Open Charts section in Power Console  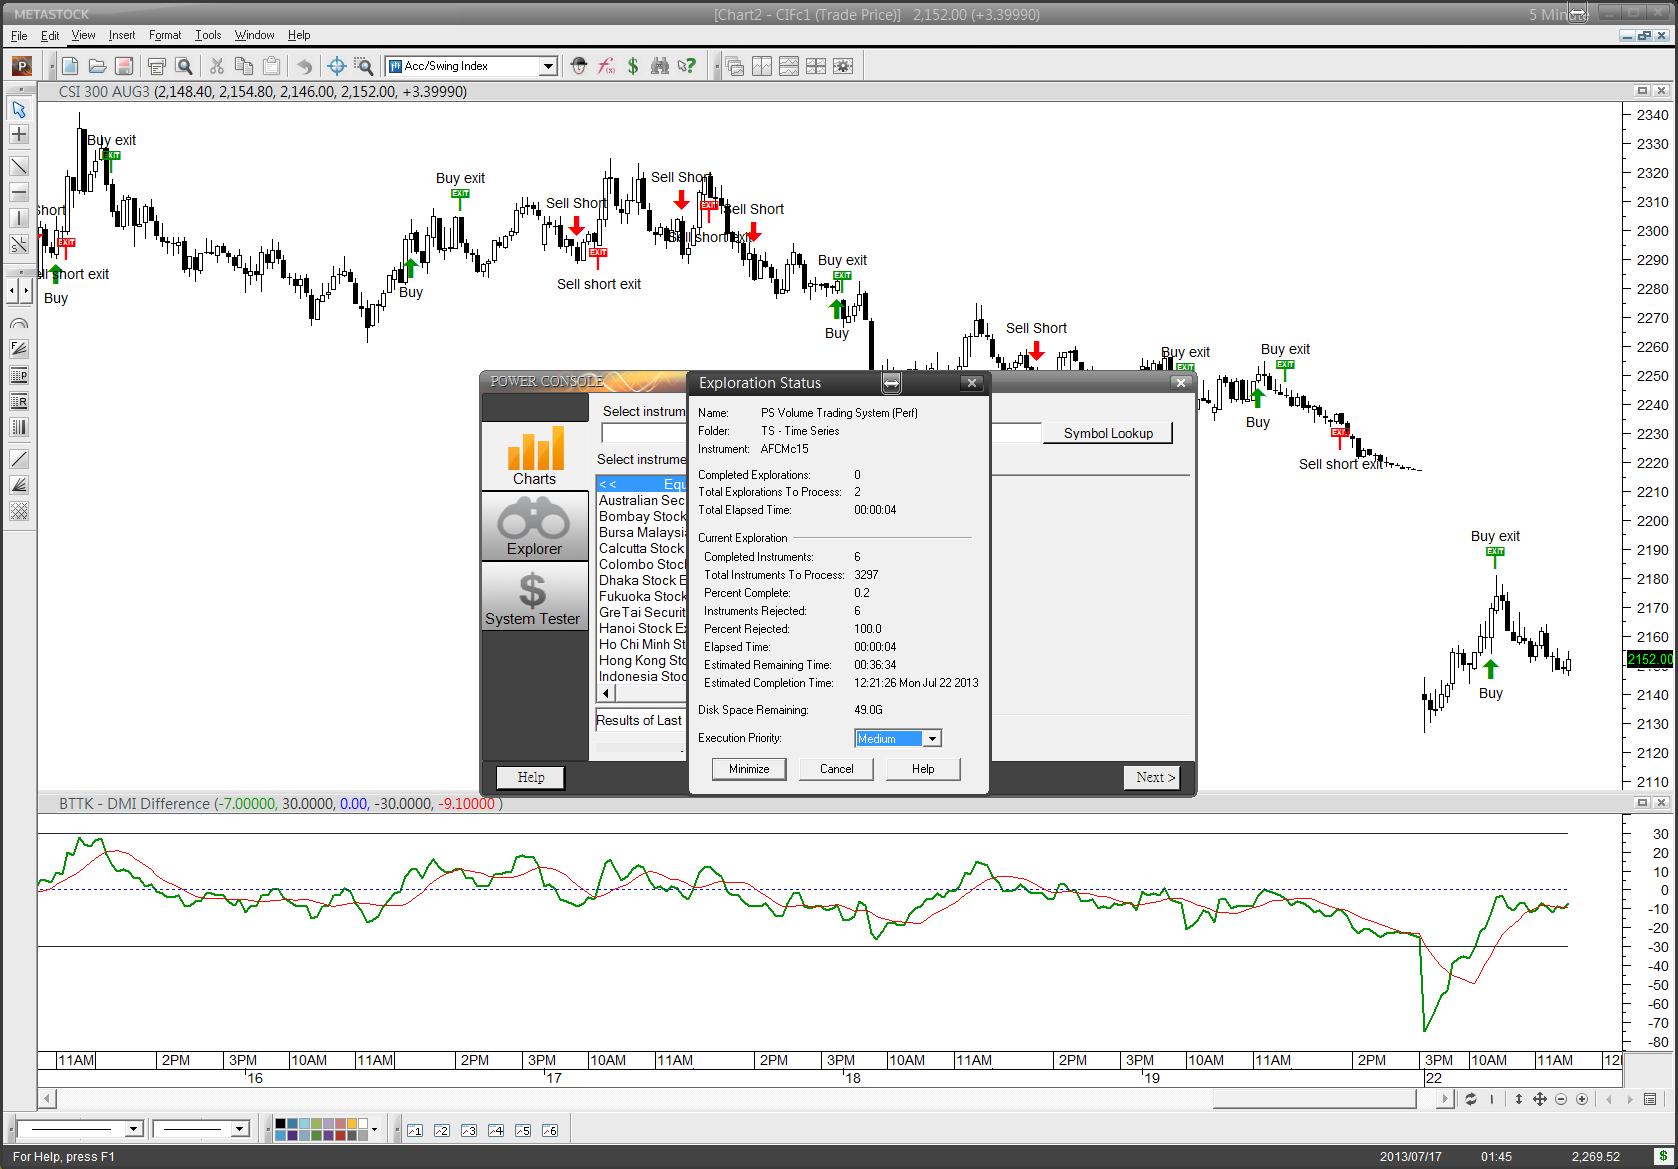[535, 456]
